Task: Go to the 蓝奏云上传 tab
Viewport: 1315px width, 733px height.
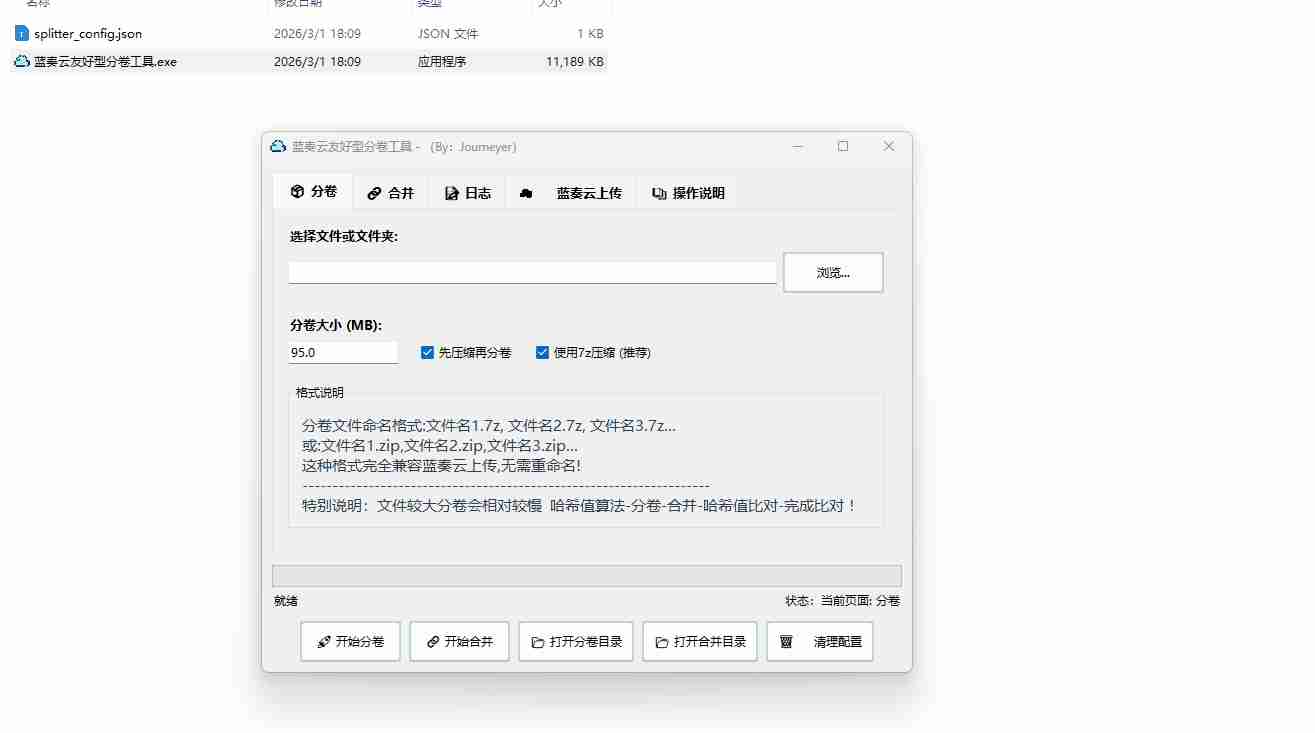Action: click(588, 193)
